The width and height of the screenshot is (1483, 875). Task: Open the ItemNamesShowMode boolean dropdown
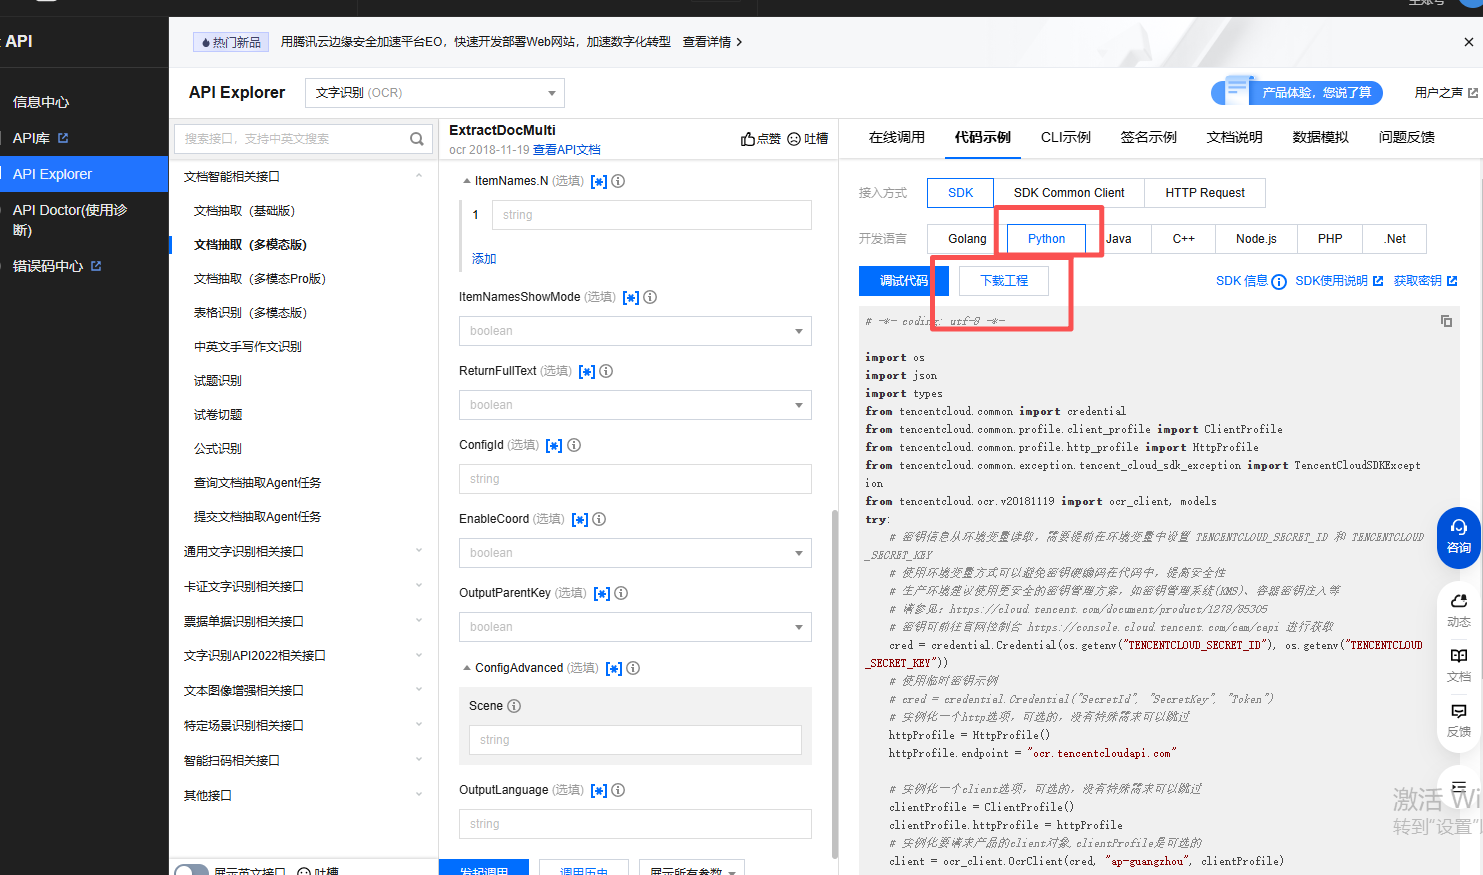pos(635,331)
